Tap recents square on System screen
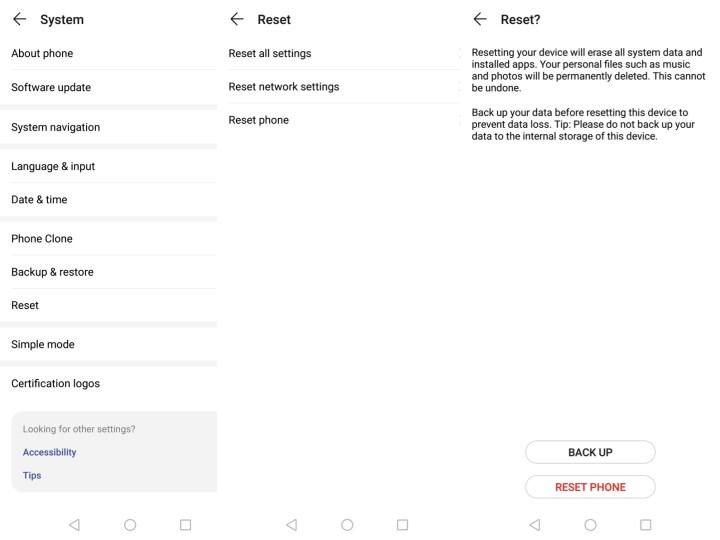Viewport: 720px width, 540px height. (x=185, y=524)
